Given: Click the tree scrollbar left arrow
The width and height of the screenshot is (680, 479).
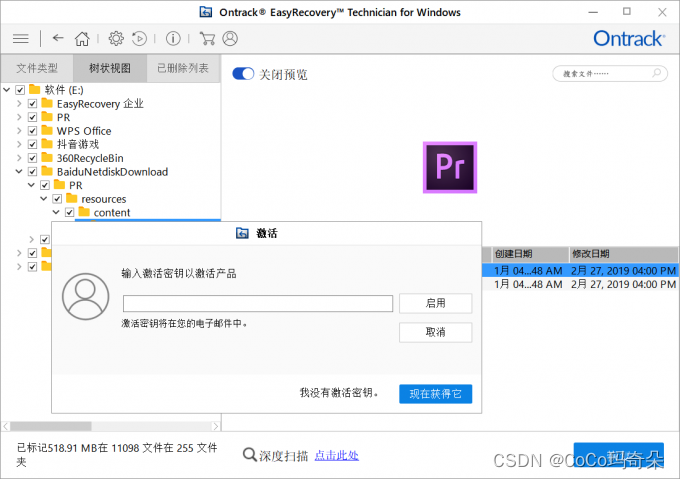Looking at the screenshot, I should coord(6,426).
